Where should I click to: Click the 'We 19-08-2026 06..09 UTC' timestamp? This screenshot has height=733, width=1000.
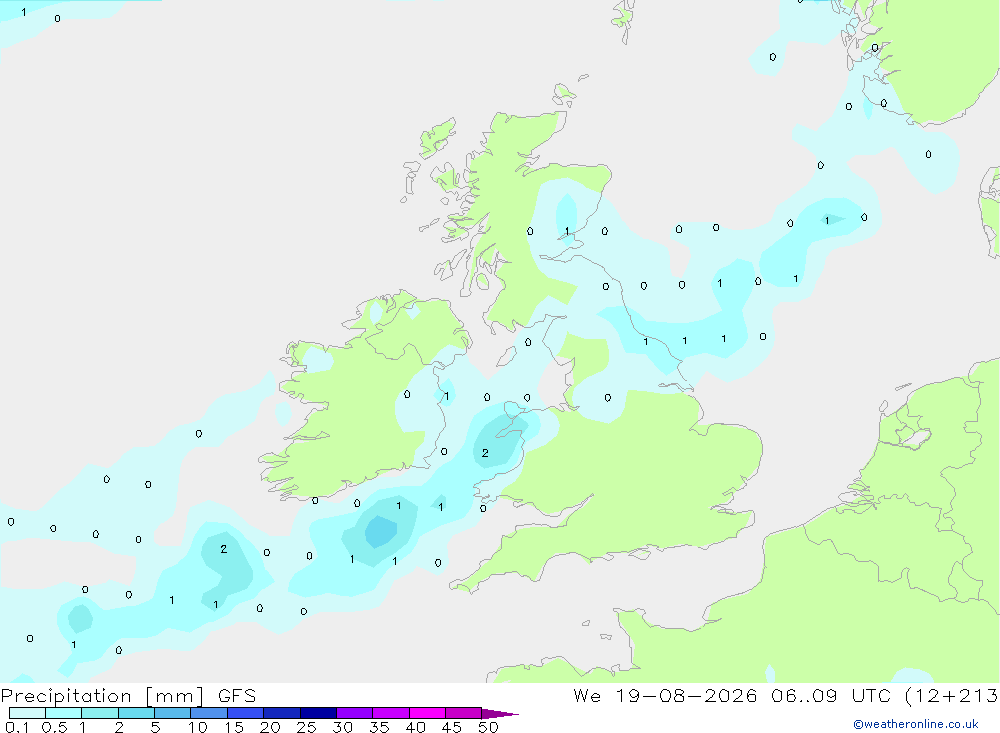(x=732, y=695)
